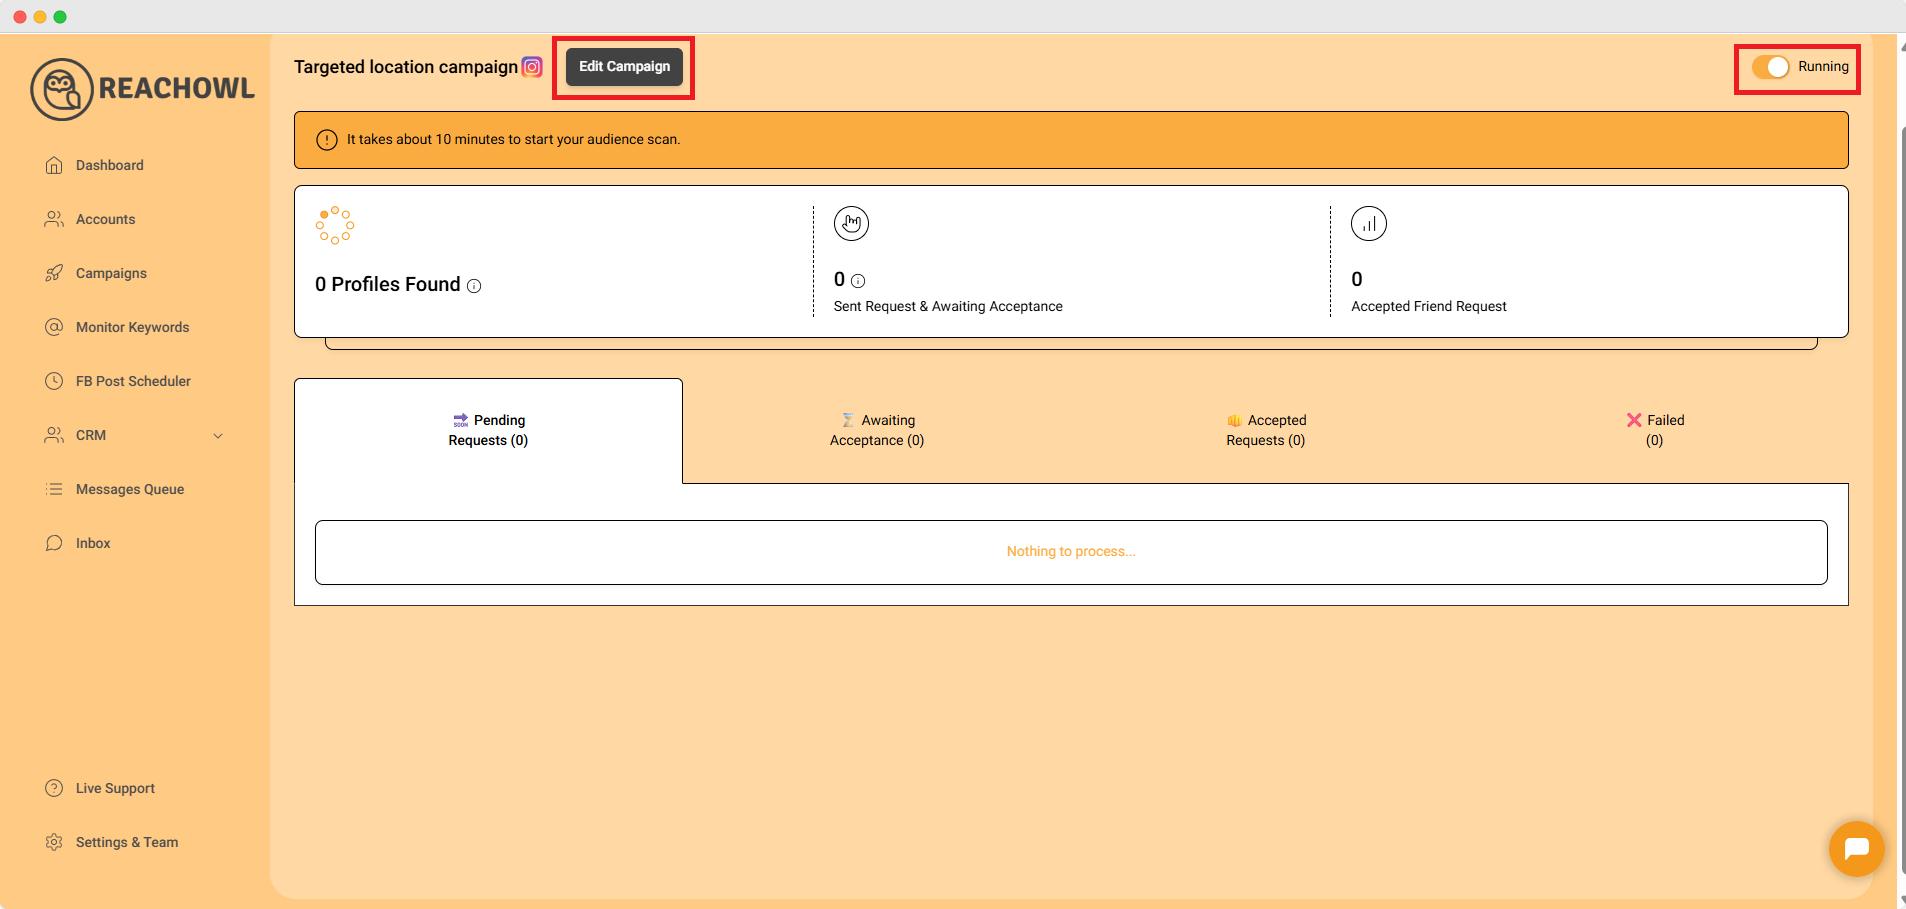Image resolution: width=1906 pixels, height=909 pixels.
Task: Open the Inbox chat bubble icon
Action: [x=54, y=543]
